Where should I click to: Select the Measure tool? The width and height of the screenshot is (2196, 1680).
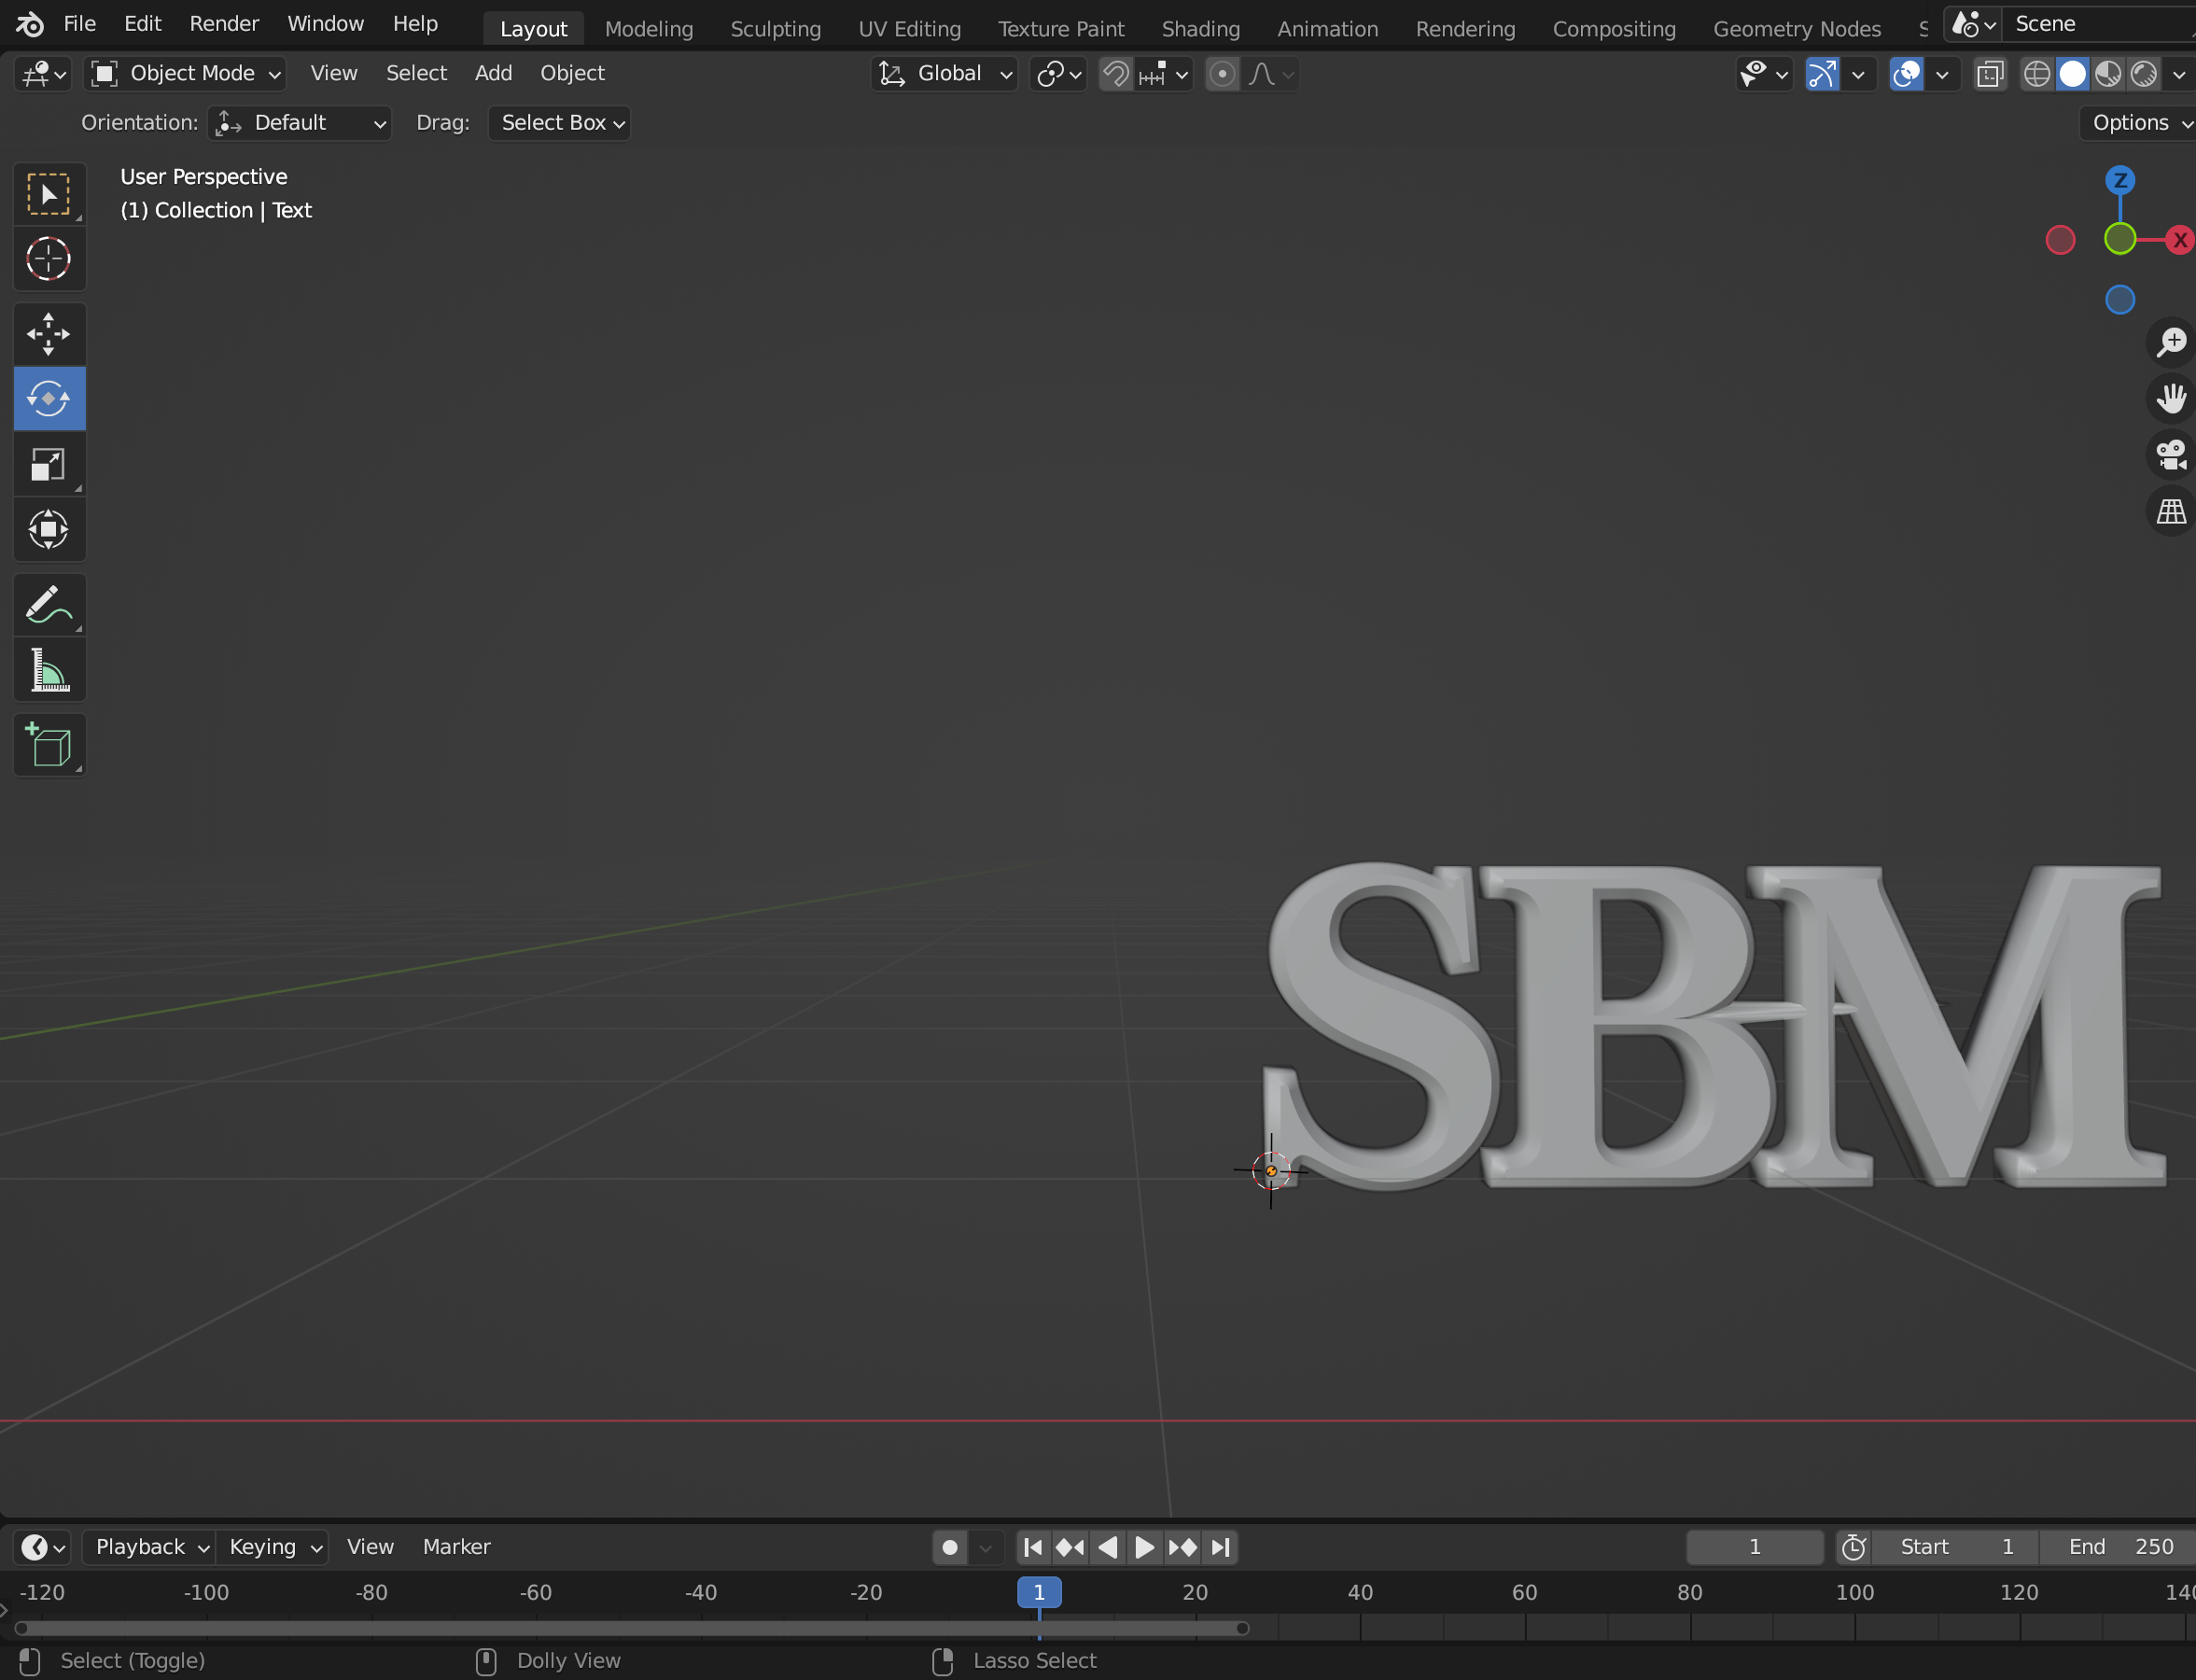[49, 670]
